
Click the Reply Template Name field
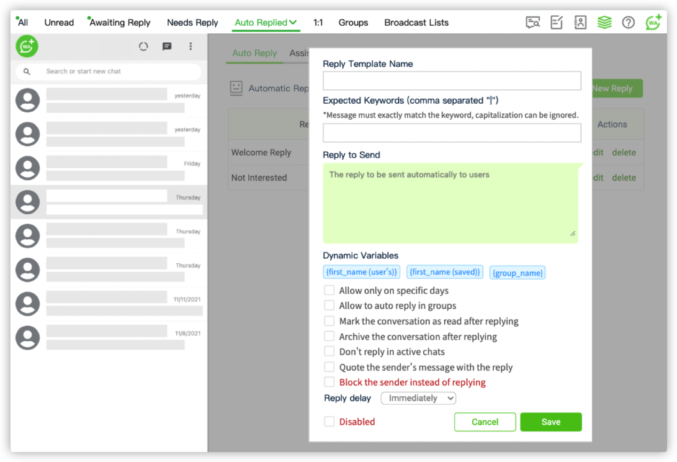coord(451,82)
